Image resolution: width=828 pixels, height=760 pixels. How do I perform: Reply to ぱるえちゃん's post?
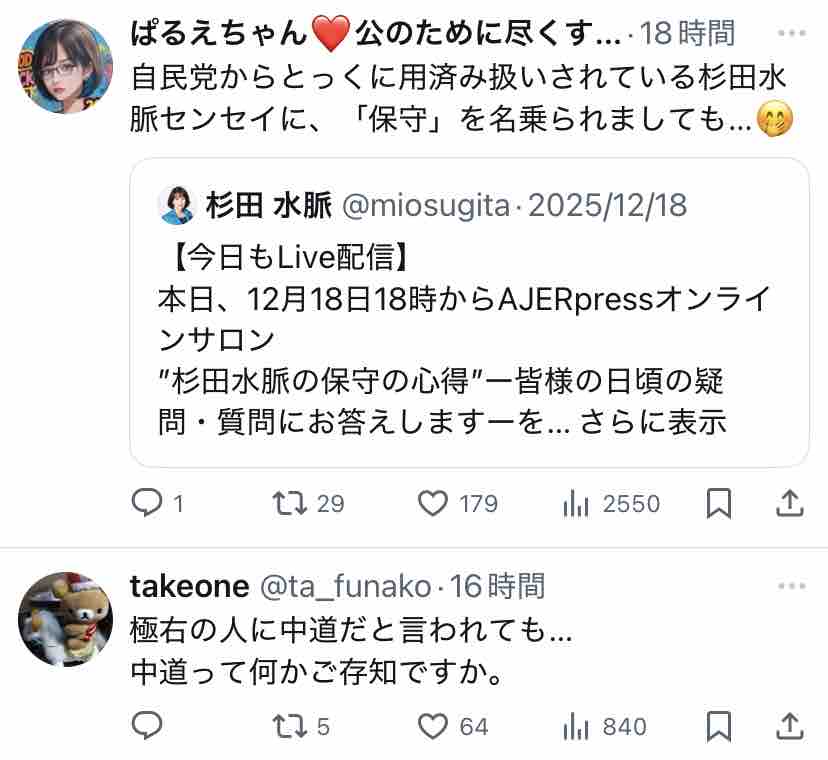click(x=147, y=503)
